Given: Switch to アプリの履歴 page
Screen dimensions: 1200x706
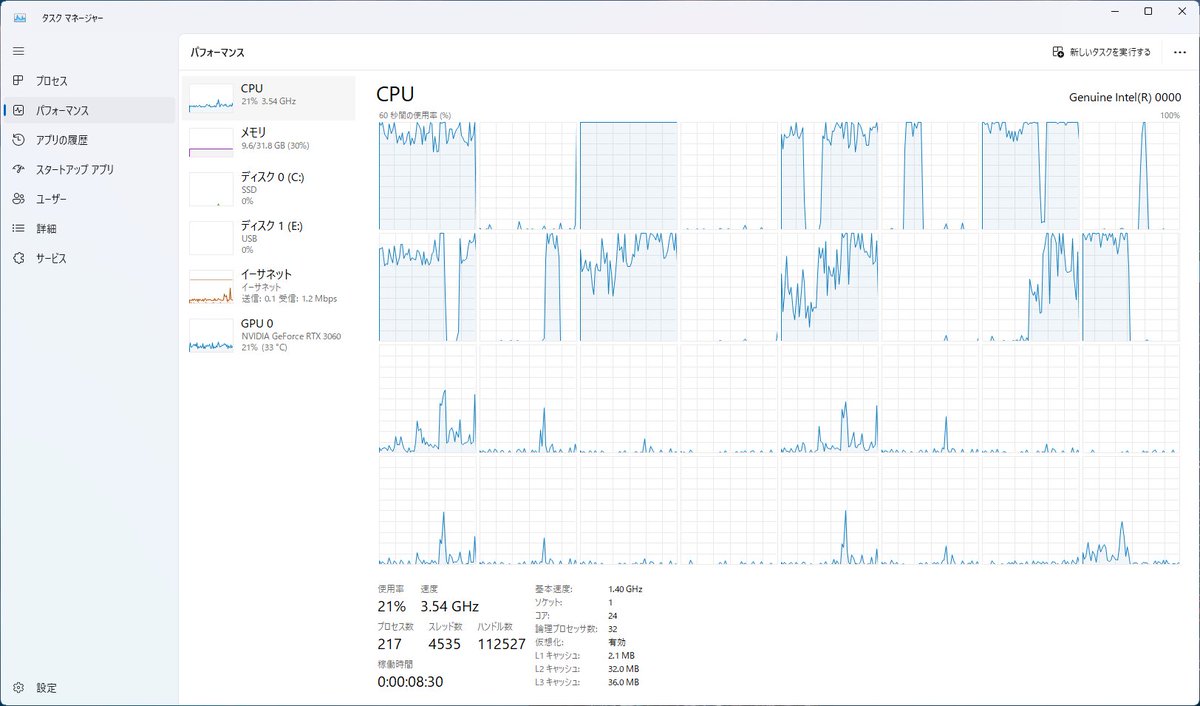Looking at the screenshot, I should click(89, 140).
